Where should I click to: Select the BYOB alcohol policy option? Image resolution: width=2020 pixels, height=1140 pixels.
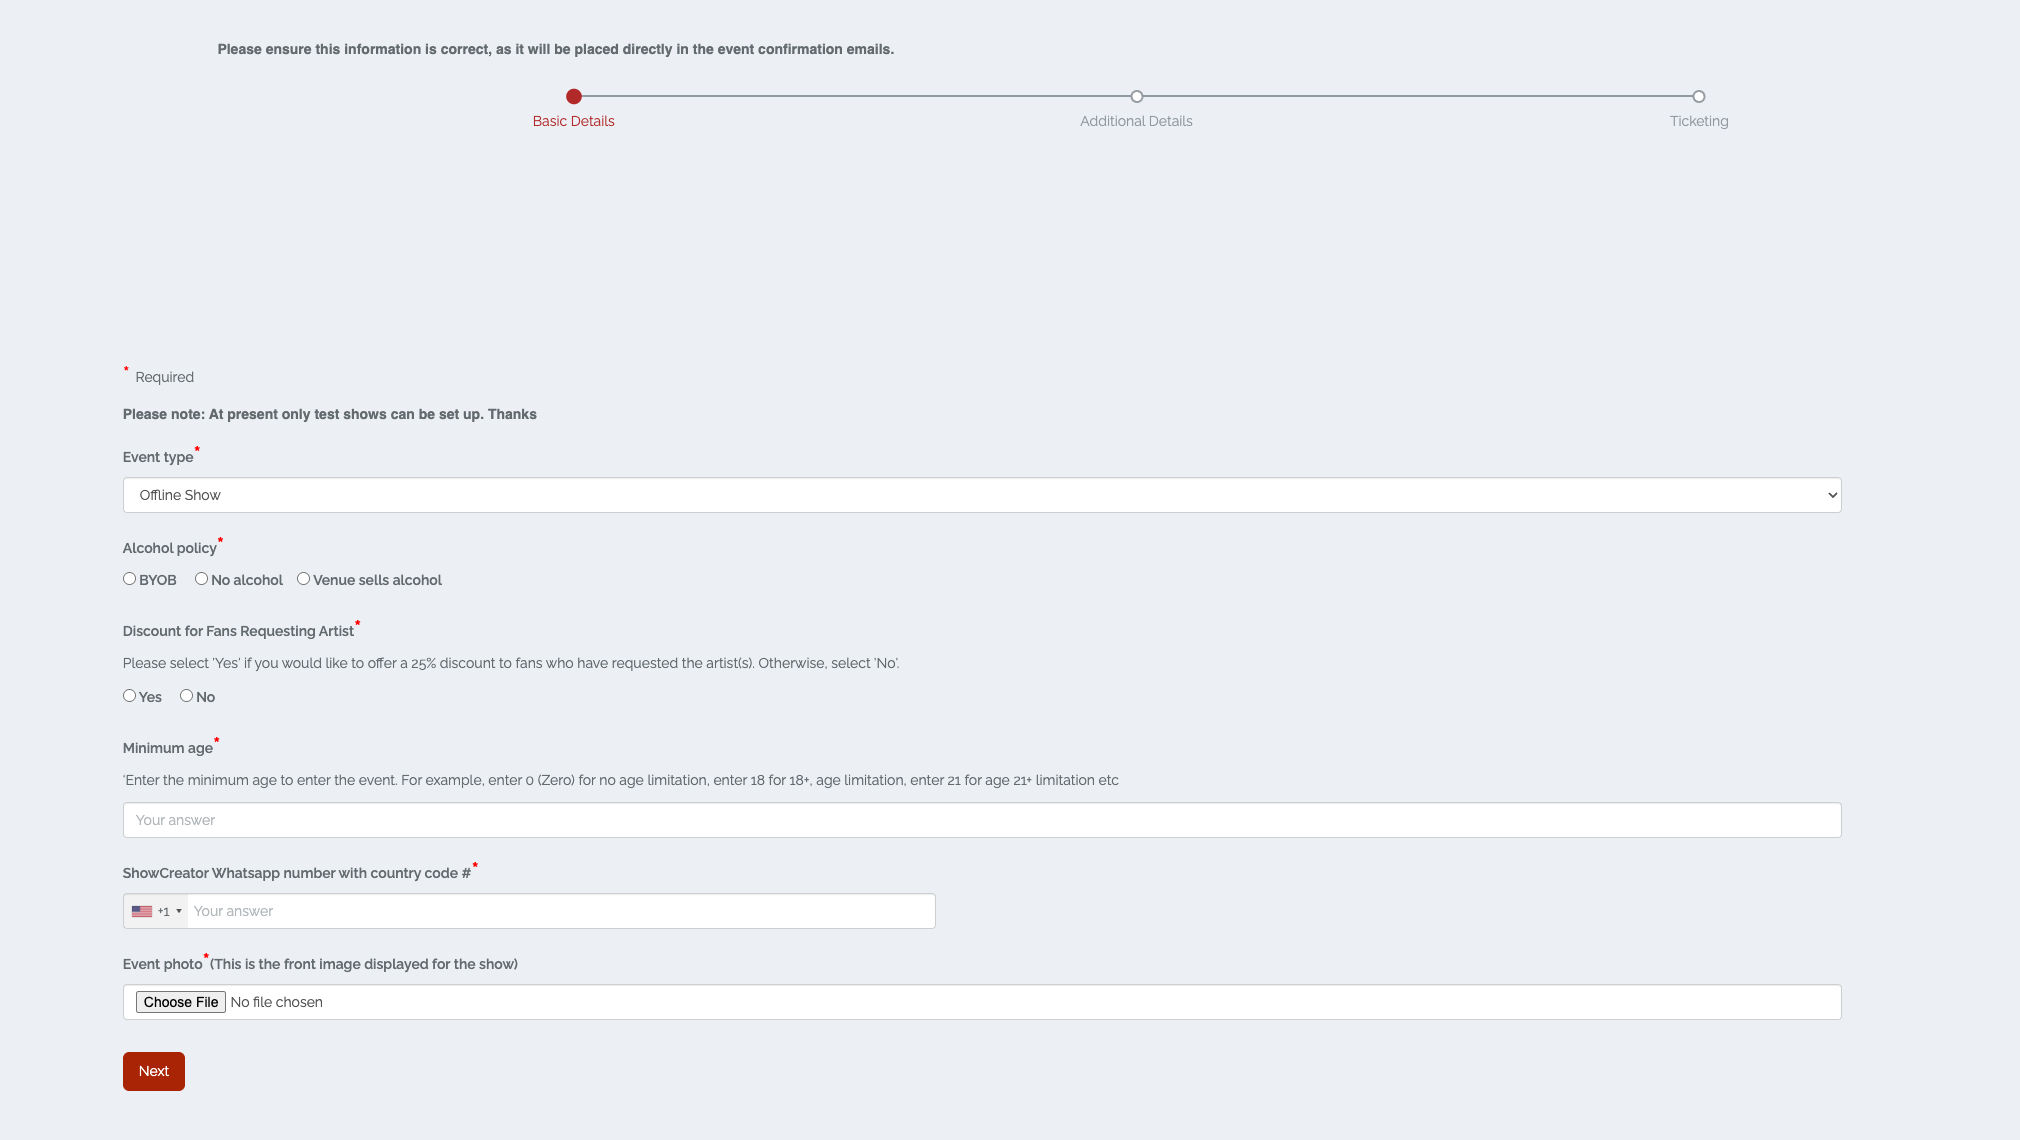[130, 579]
